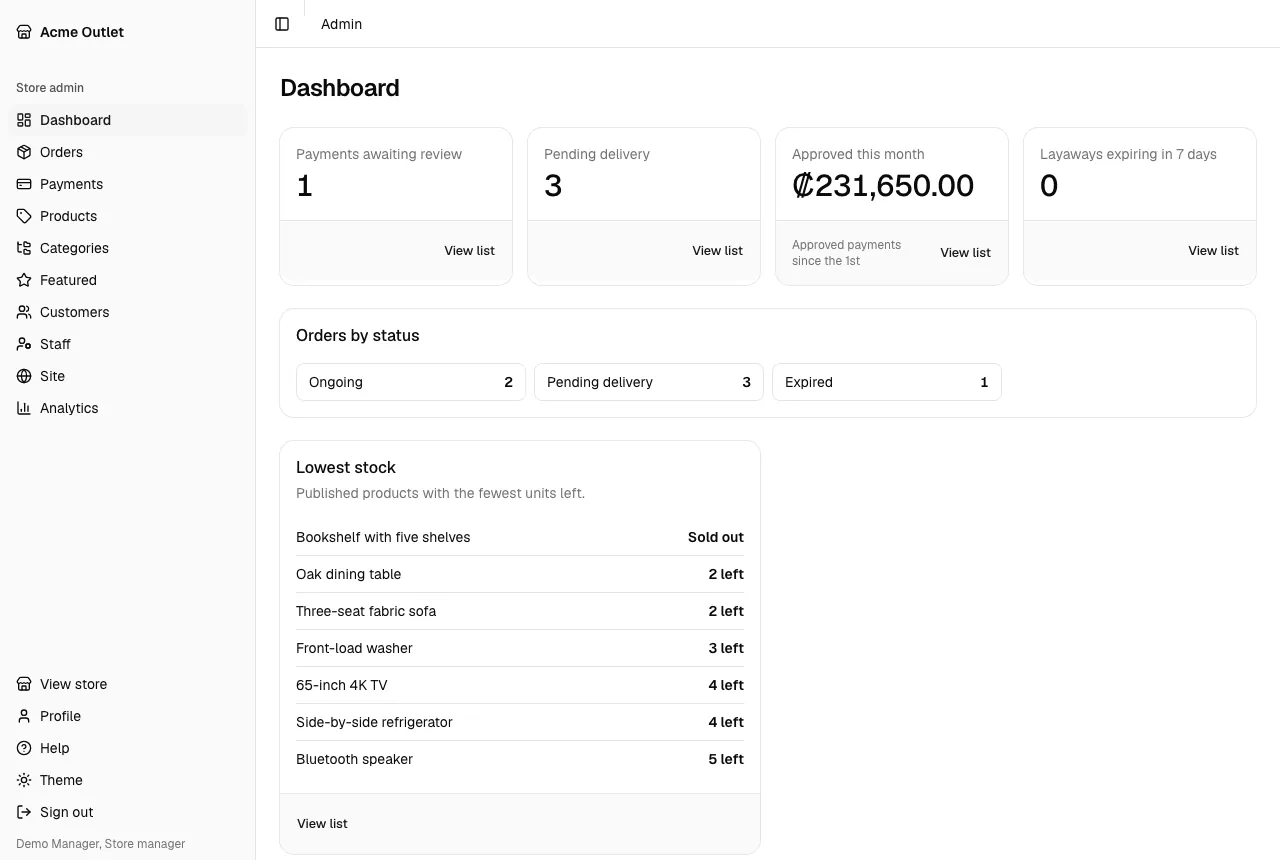Click the Orders box icon
1280x860 pixels.
click(24, 152)
